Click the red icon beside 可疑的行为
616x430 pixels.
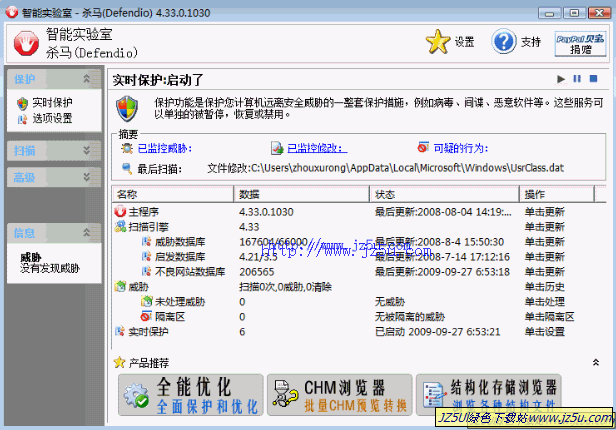(423, 147)
